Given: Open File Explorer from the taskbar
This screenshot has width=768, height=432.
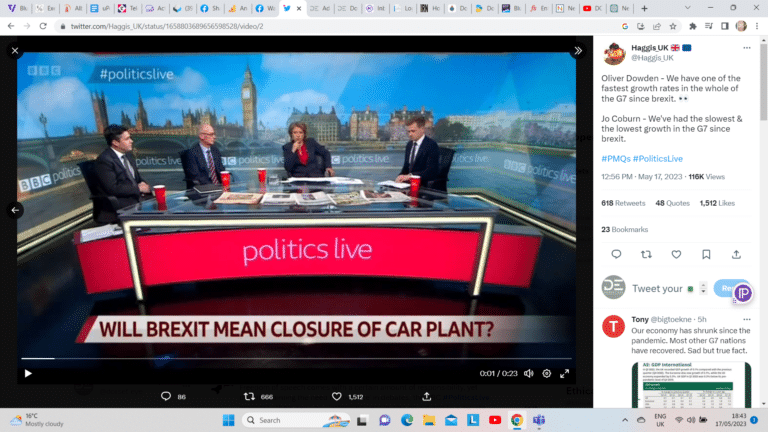Looking at the screenshot, I should (429, 420).
